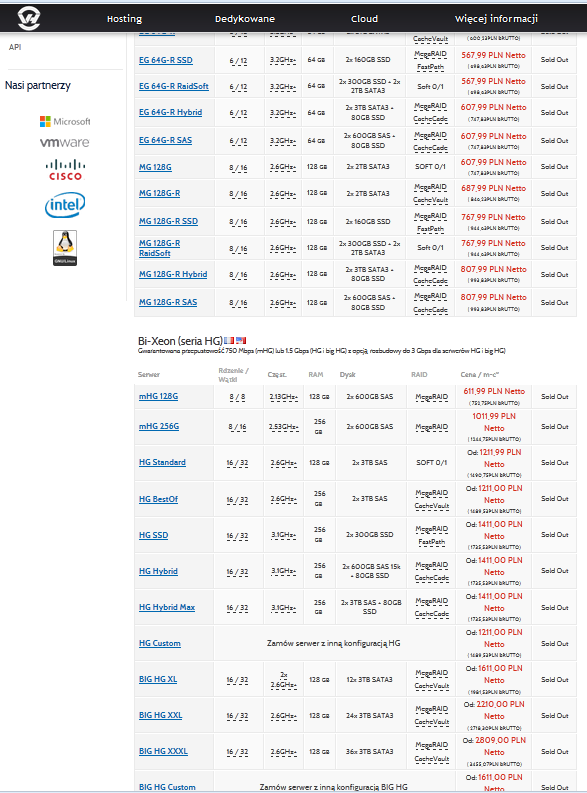587x793 pixels.
Task: Open the mHG 256G server link
Action: click(159, 426)
